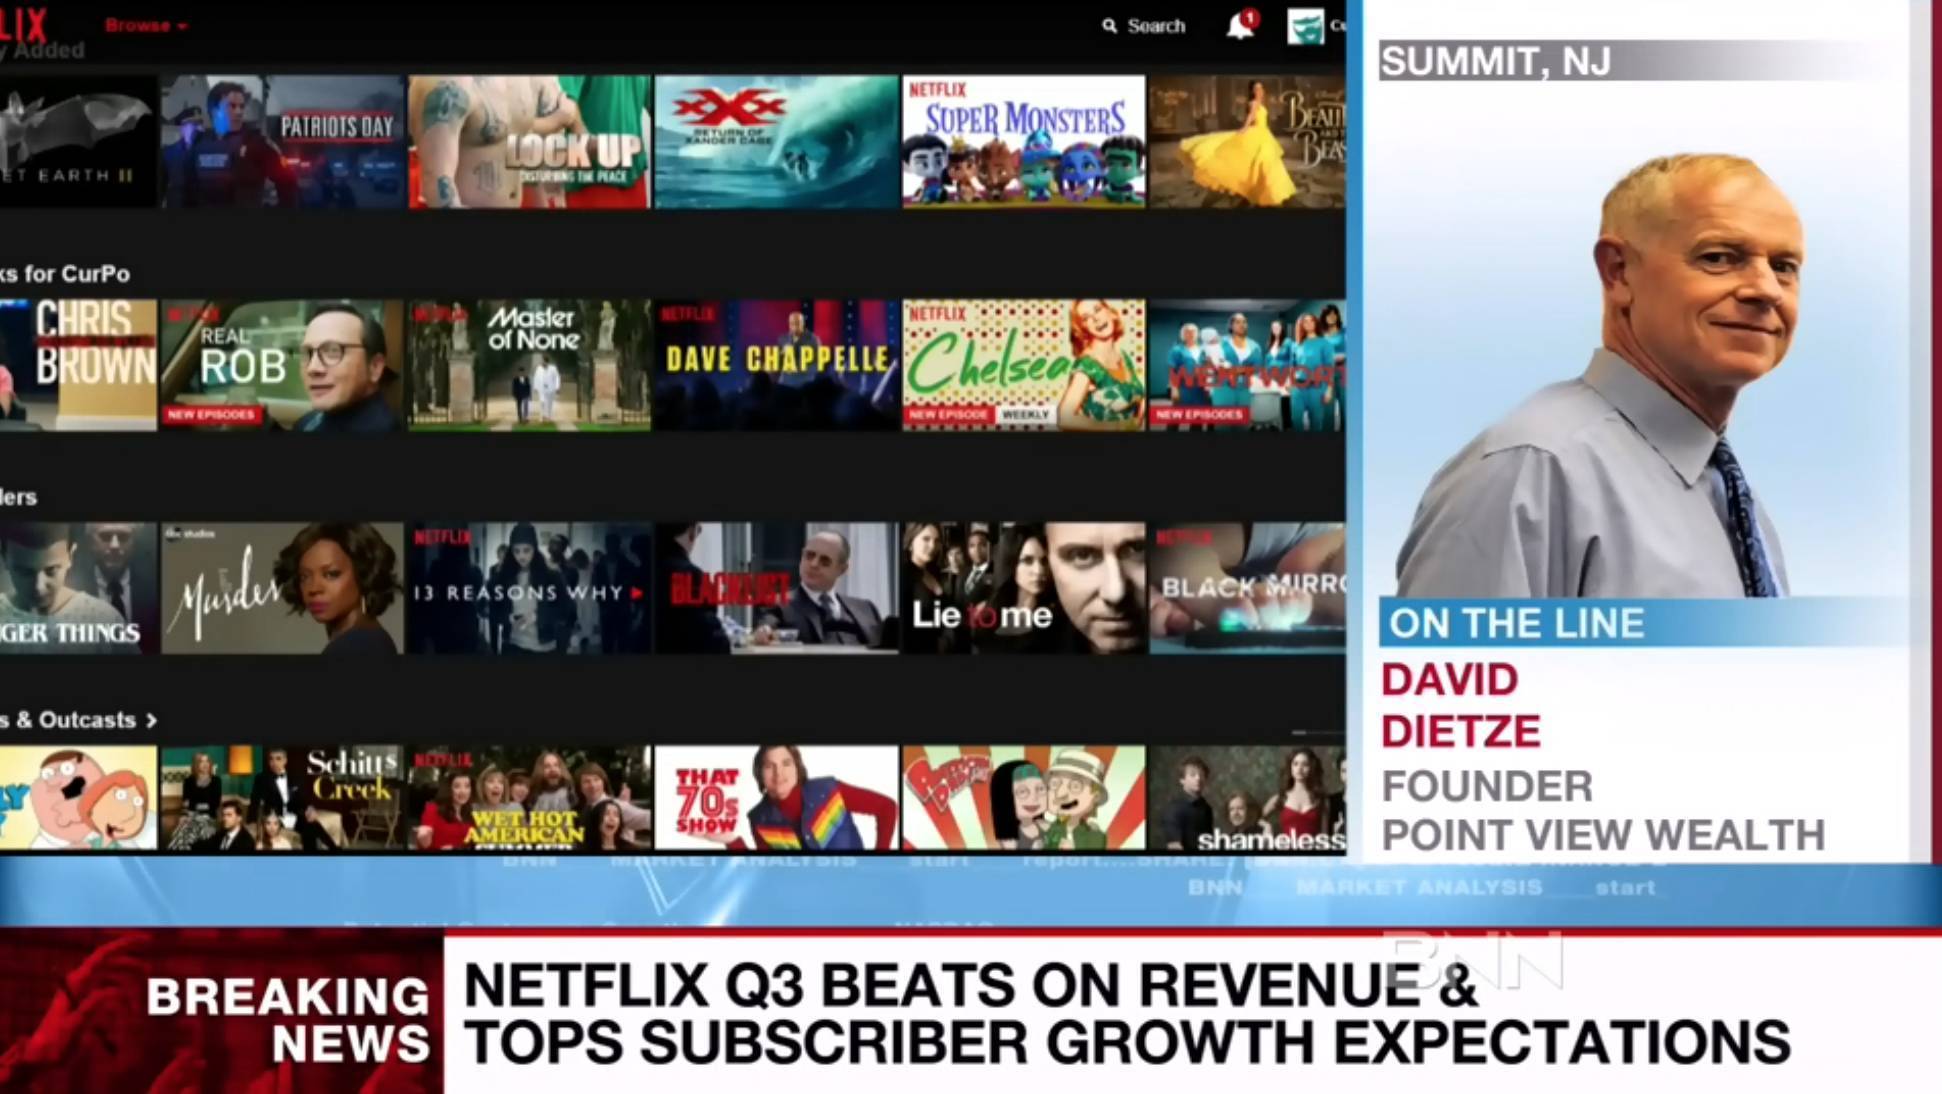
Task: Open How to Get Away with Murder thumbnail
Action: click(x=282, y=588)
